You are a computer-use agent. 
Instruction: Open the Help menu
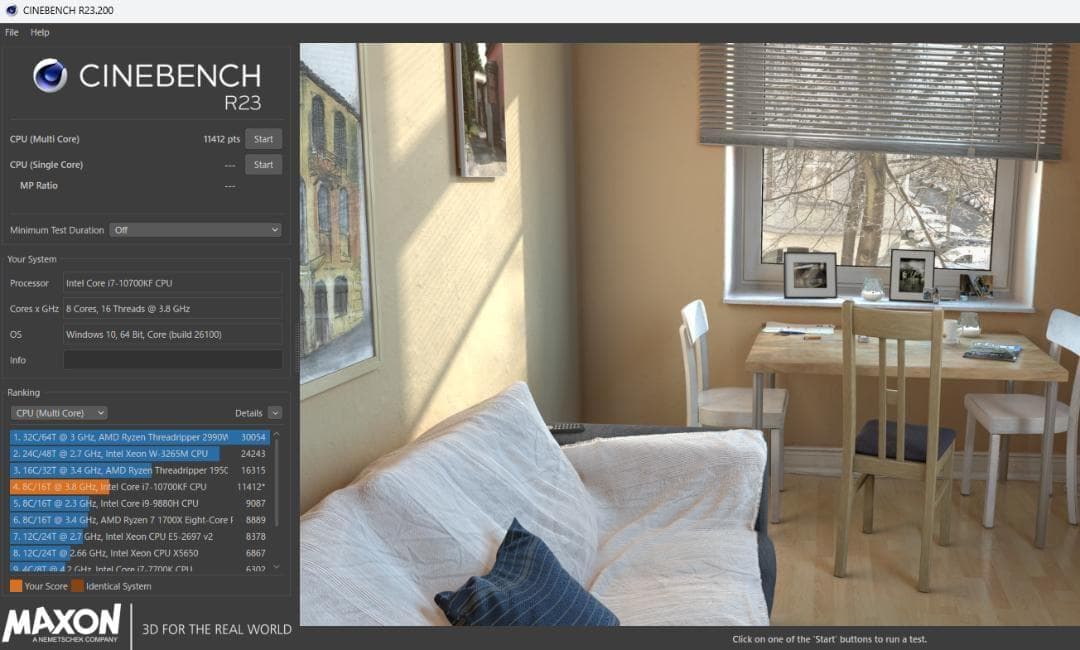[40, 32]
